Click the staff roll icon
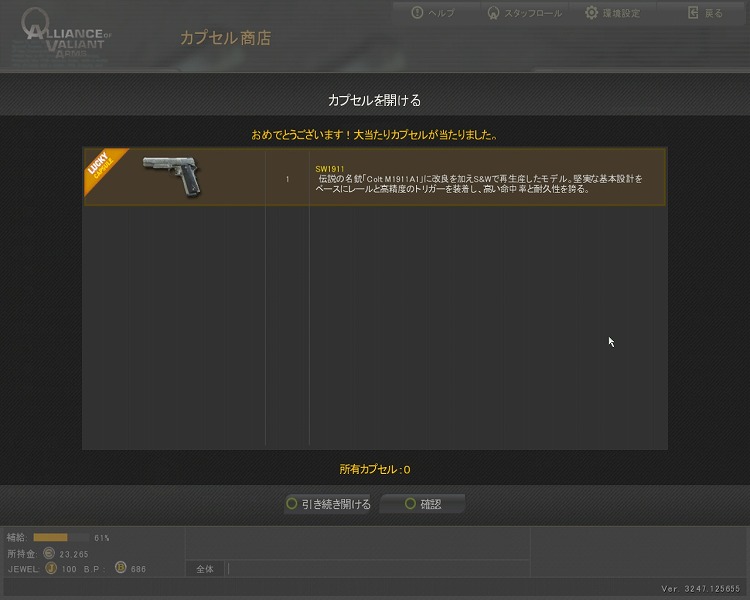The height and width of the screenshot is (600, 750). click(x=493, y=13)
